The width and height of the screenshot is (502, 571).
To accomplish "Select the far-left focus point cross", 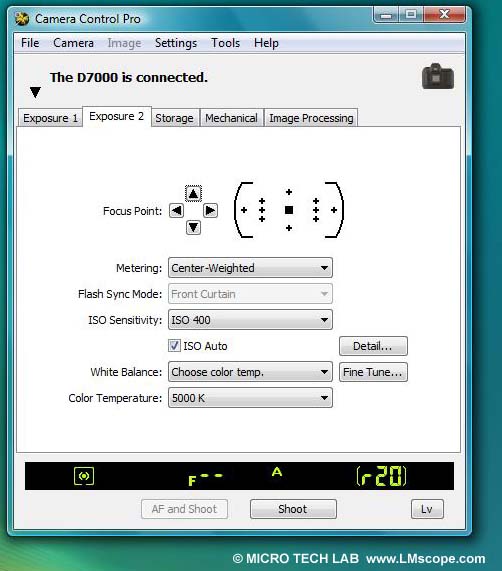I will click(x=244, y=210).
